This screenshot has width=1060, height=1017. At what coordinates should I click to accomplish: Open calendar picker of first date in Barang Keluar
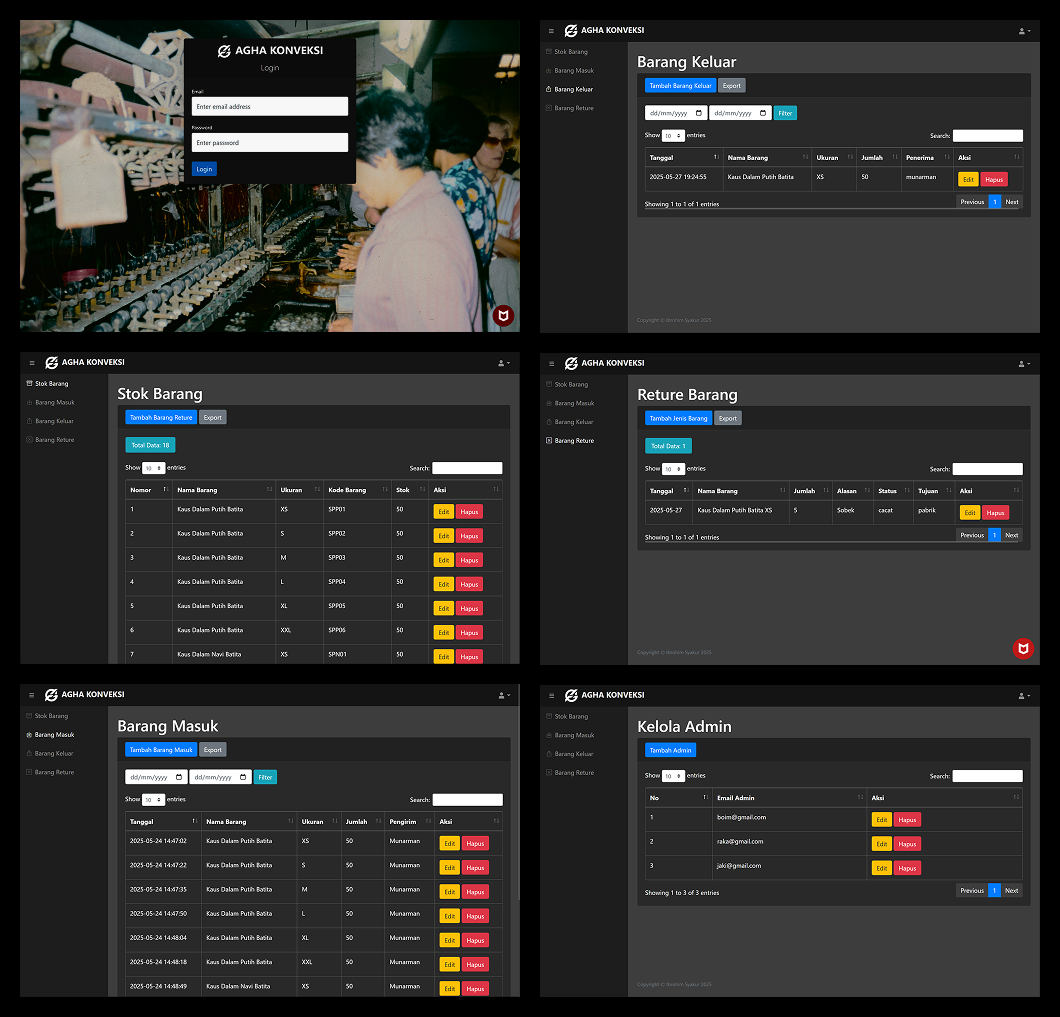(x=699, y=113)
